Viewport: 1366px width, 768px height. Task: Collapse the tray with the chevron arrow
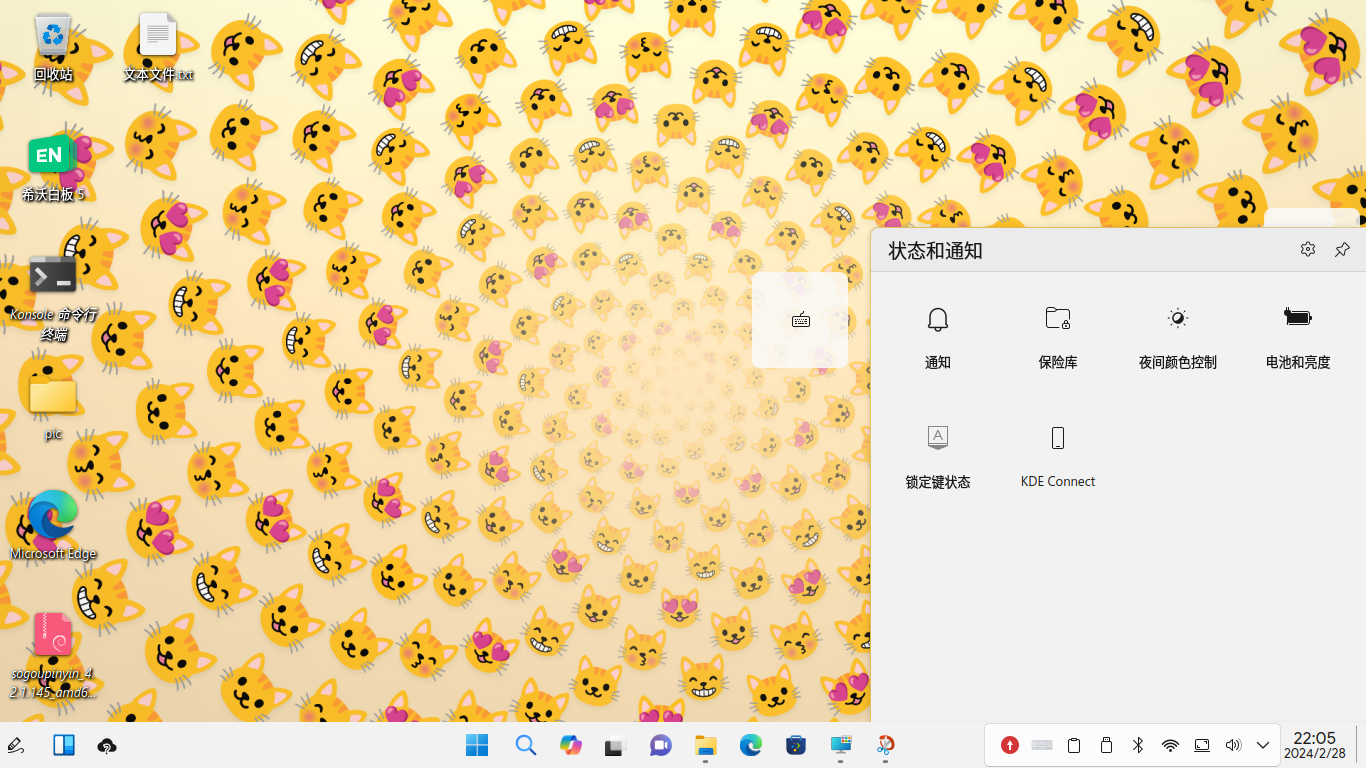[x=1263, y=745]
